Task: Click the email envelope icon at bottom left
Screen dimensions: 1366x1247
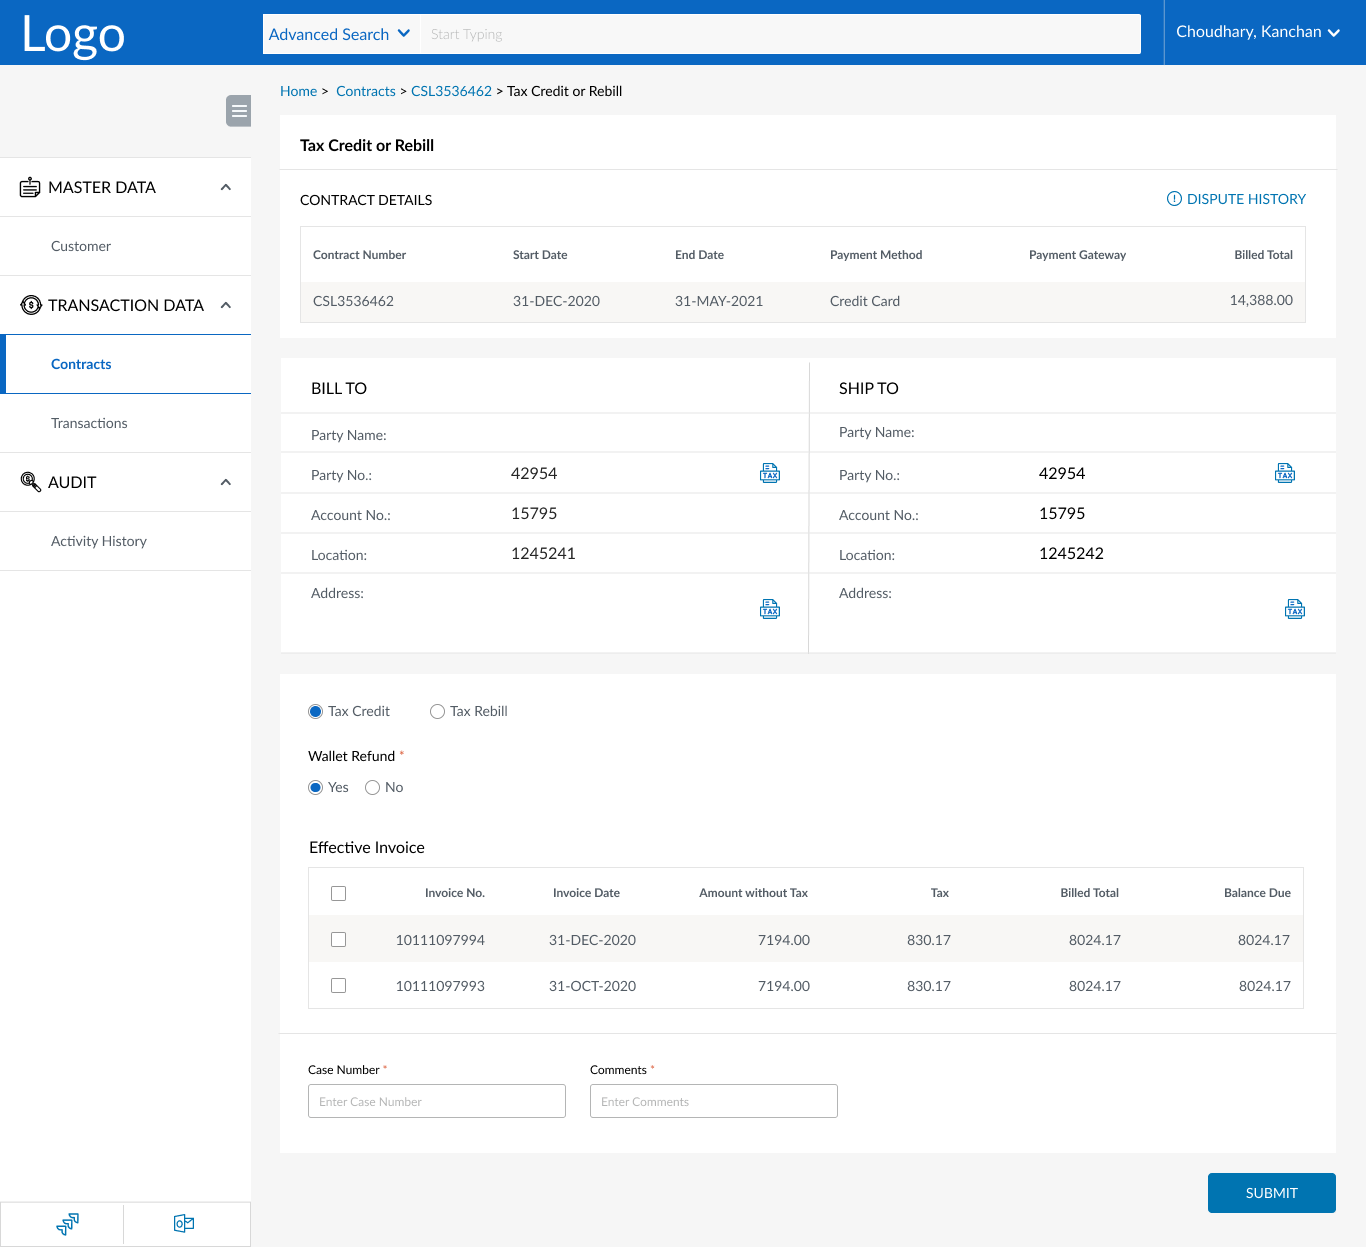Action: click(x=183, y=1223)
